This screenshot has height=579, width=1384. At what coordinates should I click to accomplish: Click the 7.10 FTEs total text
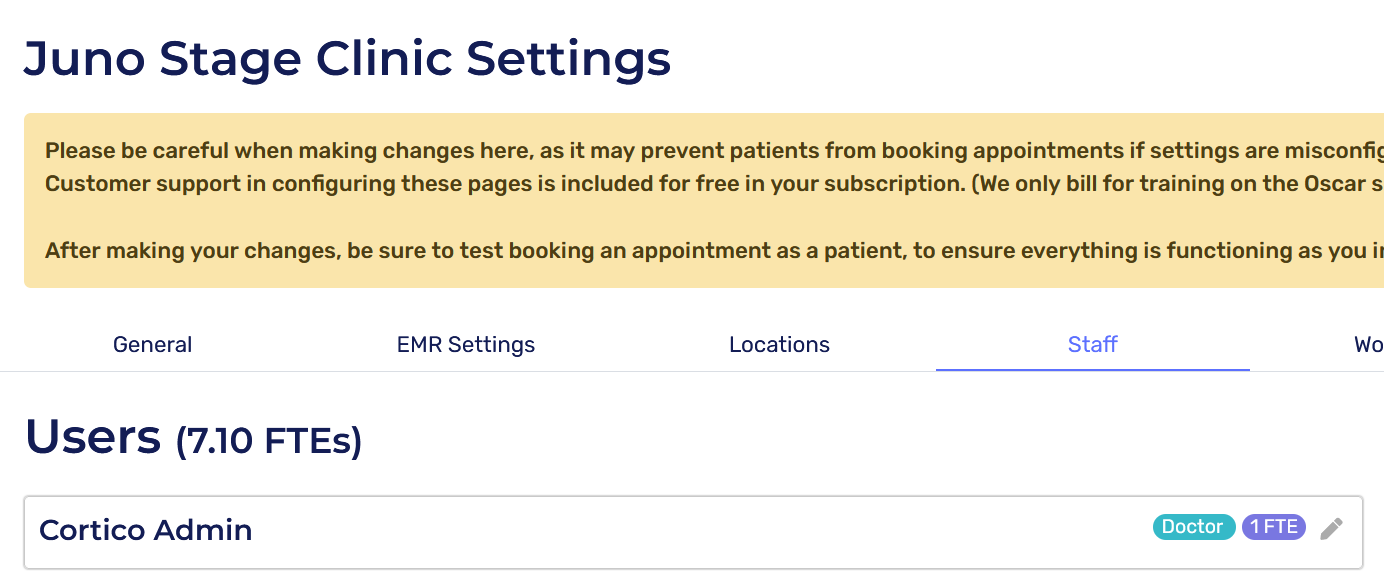[x=269, y=441]
